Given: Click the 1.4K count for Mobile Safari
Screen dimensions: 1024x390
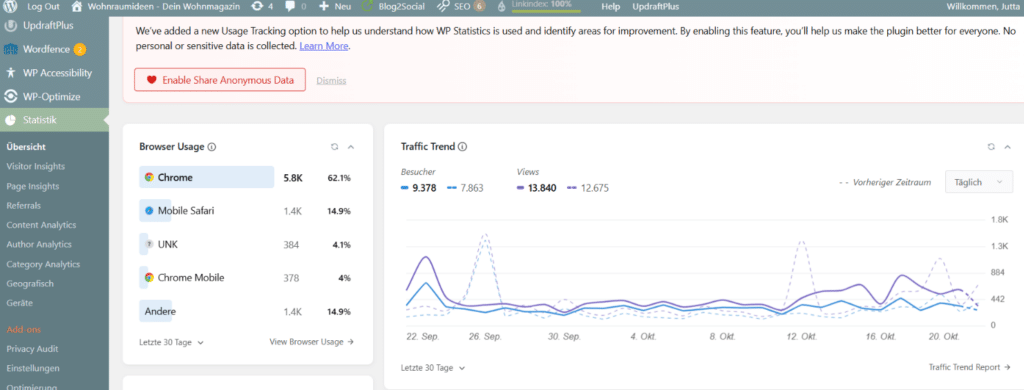Looking at the screenshot, I should (x=293, y=211).
